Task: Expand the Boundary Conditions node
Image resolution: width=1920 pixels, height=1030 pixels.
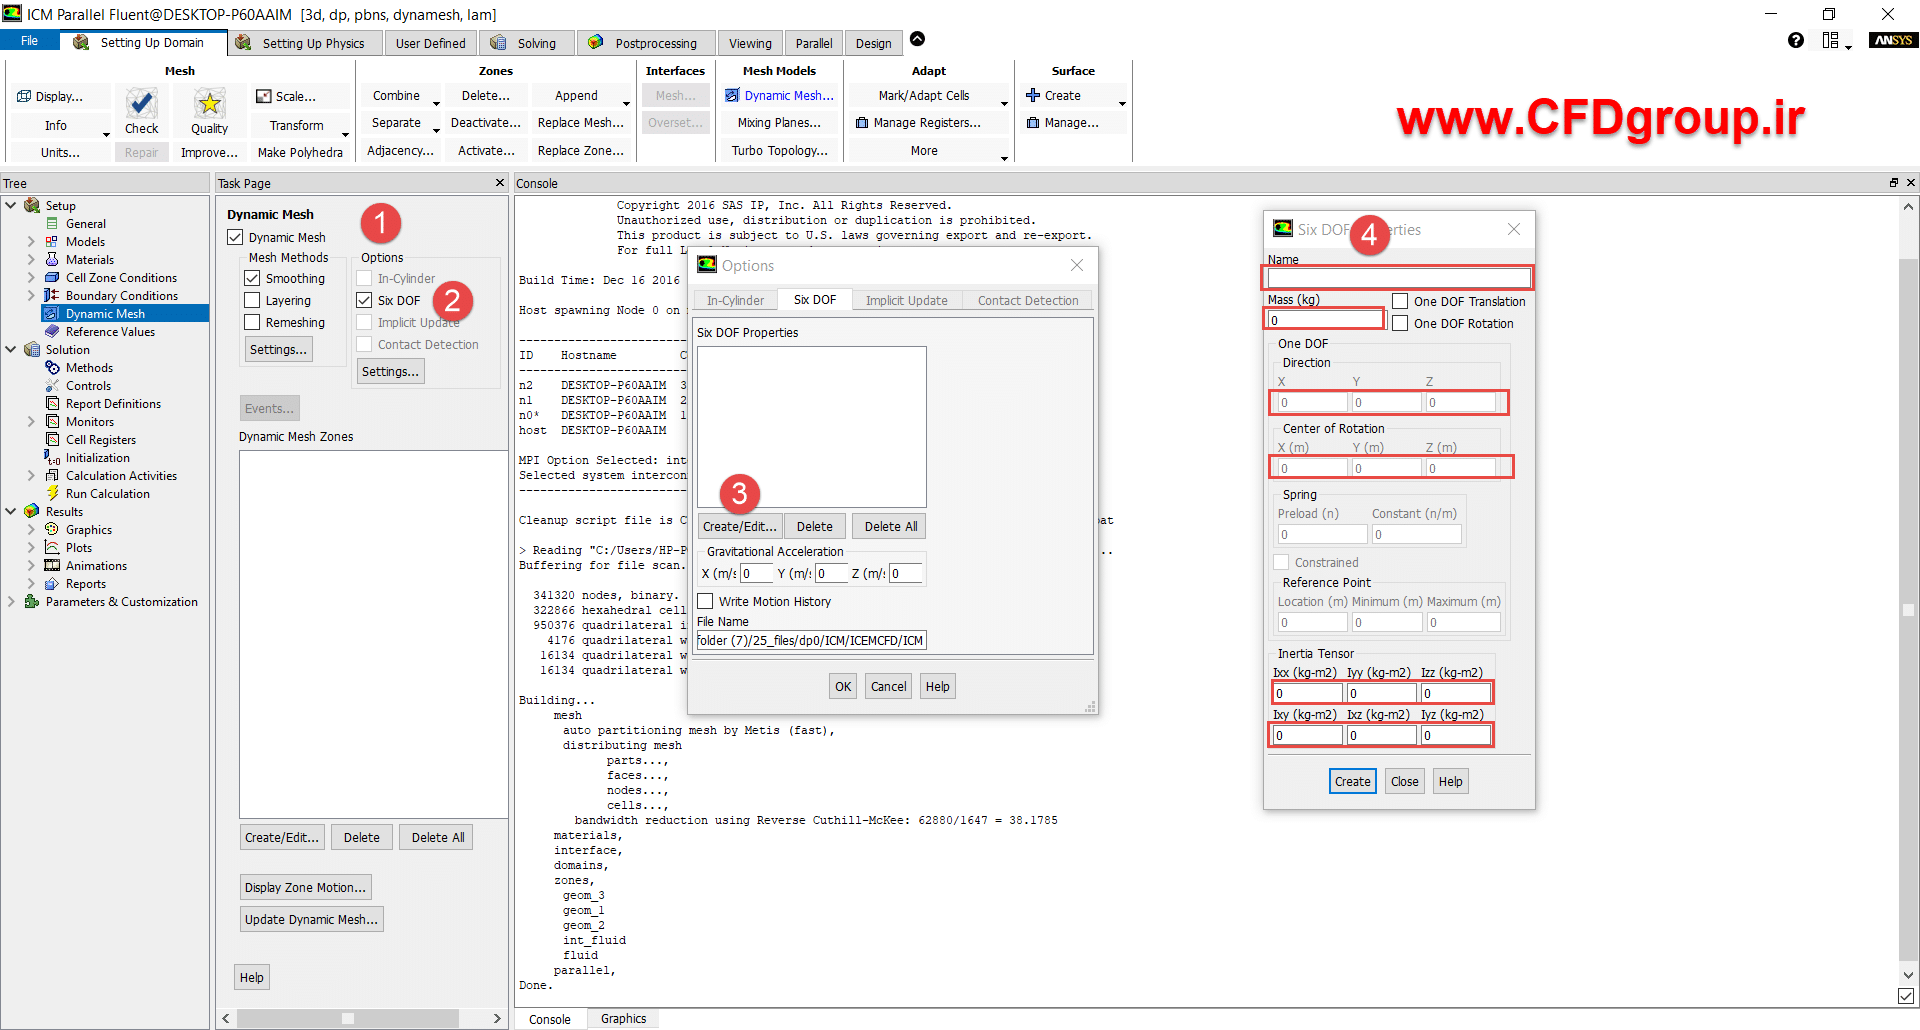Action: pos(31,296)
